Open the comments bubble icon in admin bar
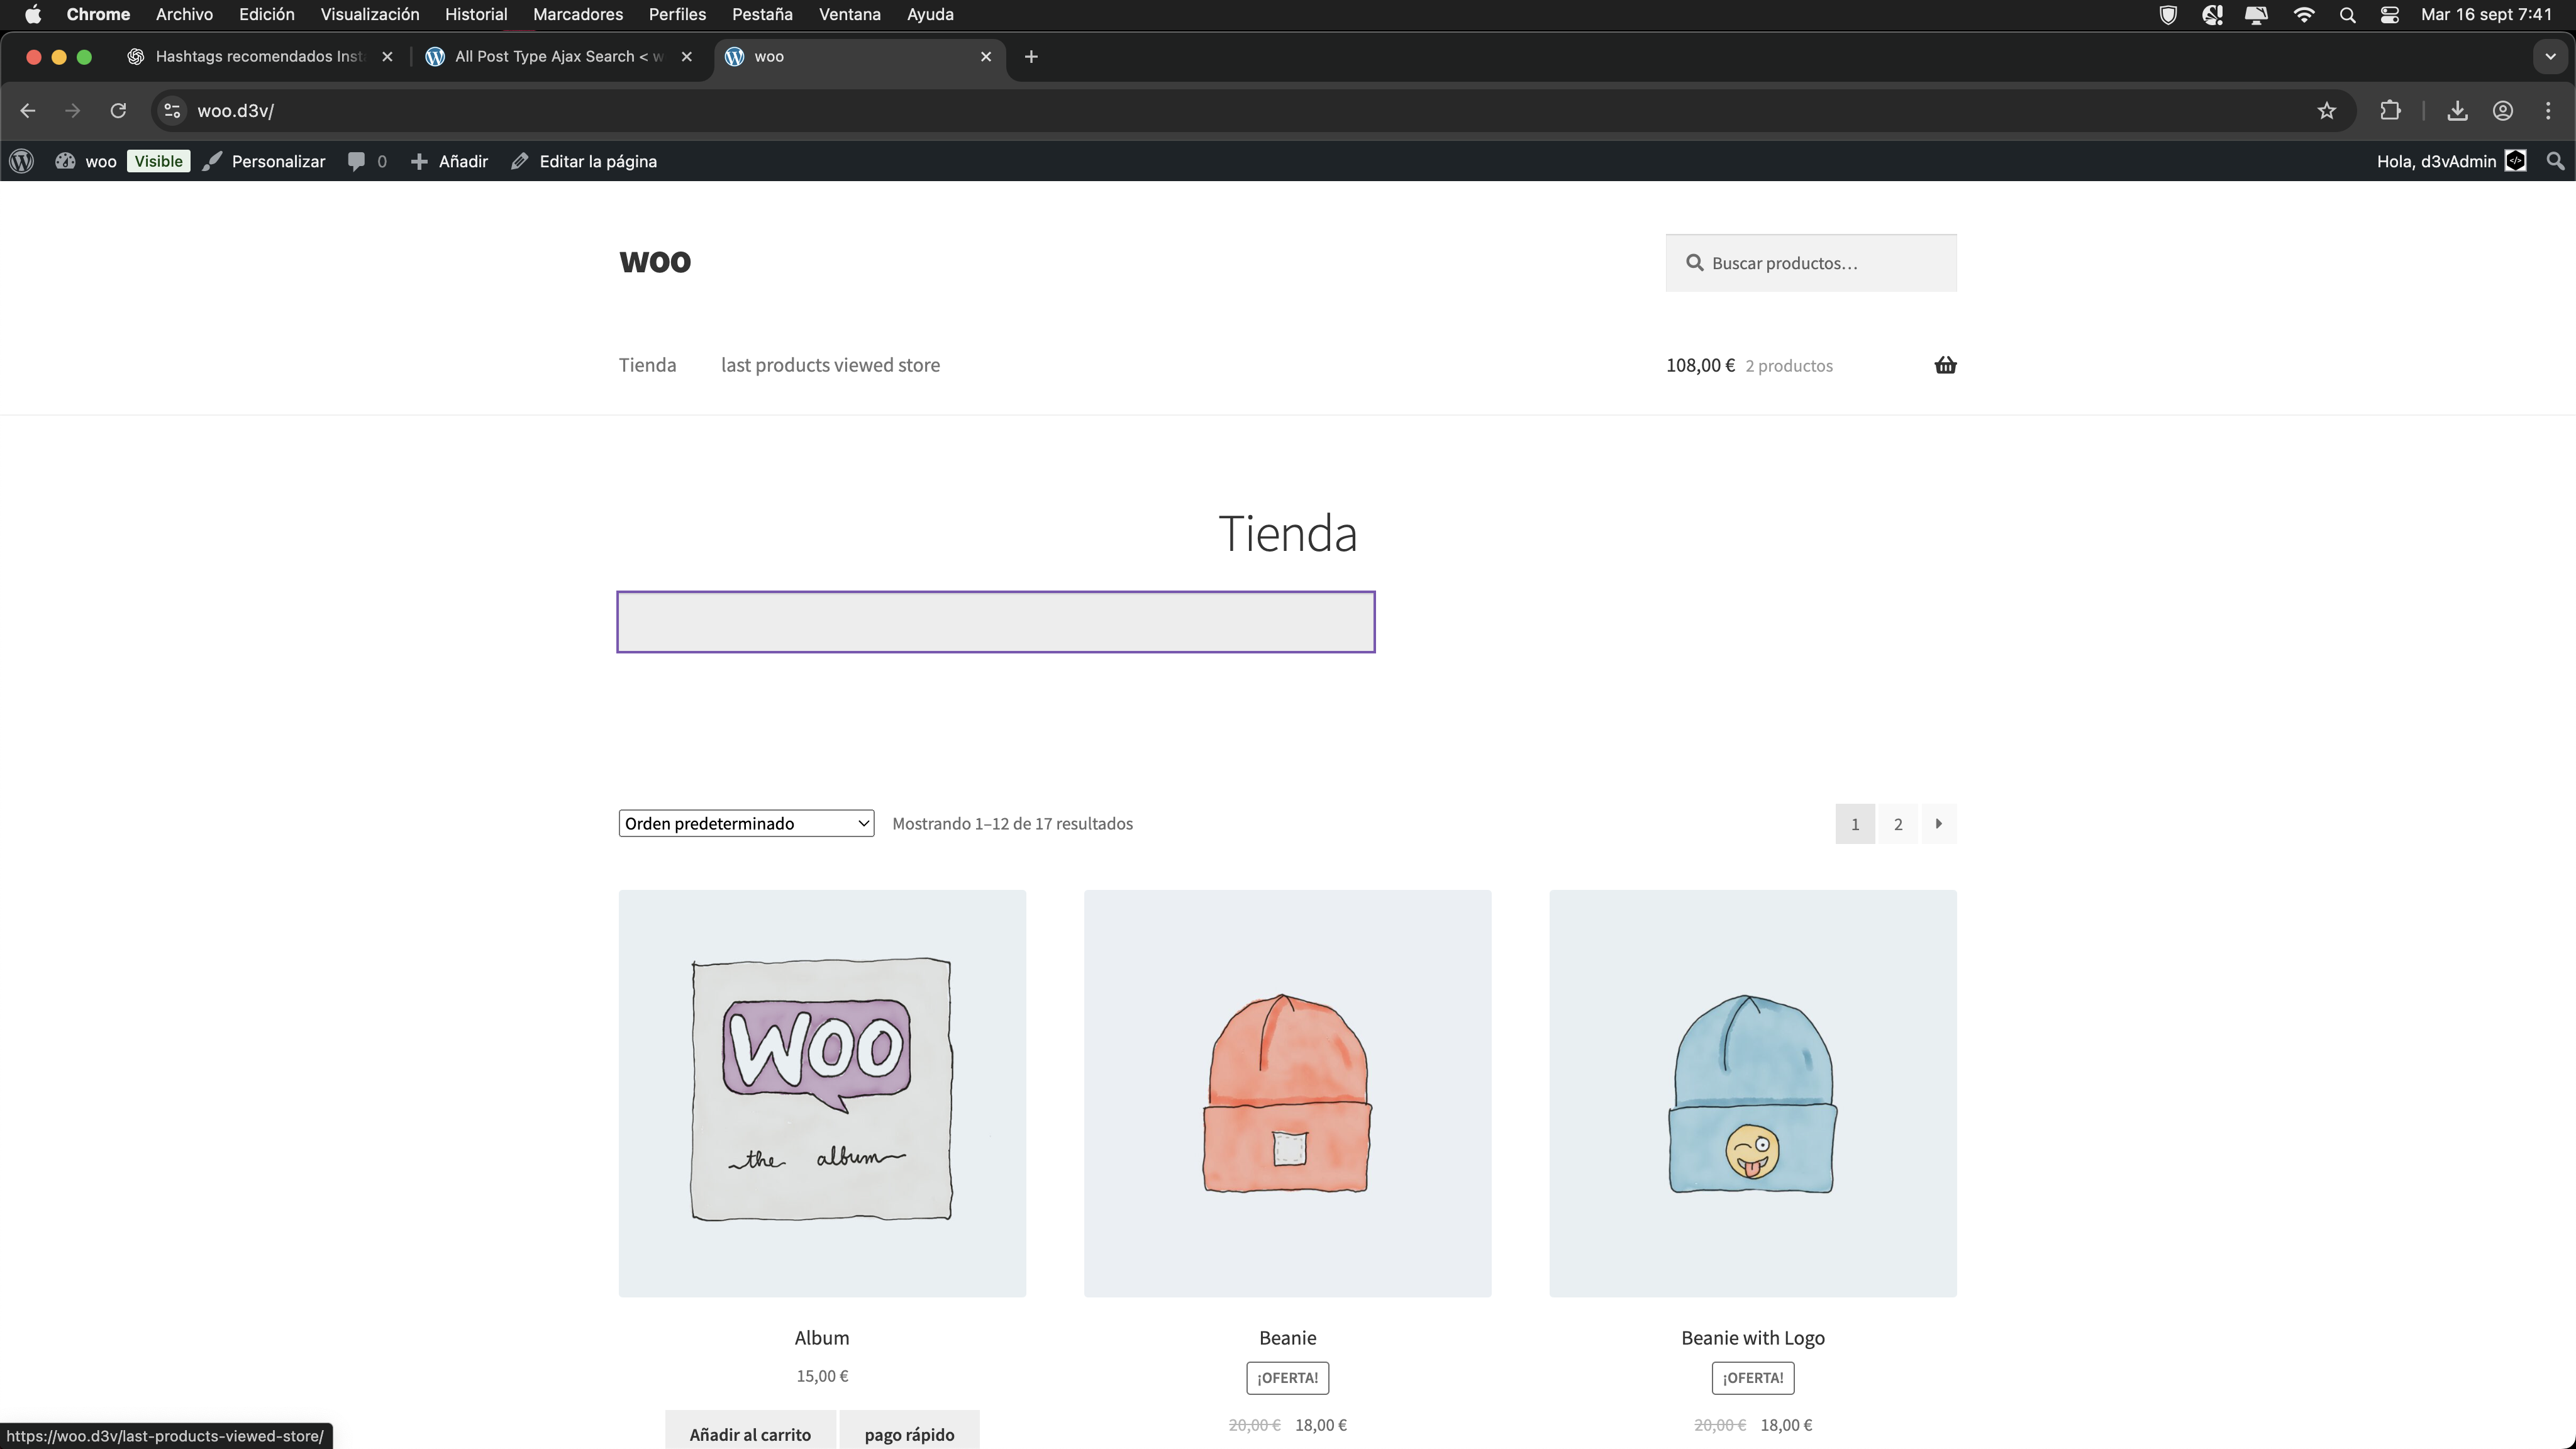Screen dimensions: 2576x1449 point(357,161)
